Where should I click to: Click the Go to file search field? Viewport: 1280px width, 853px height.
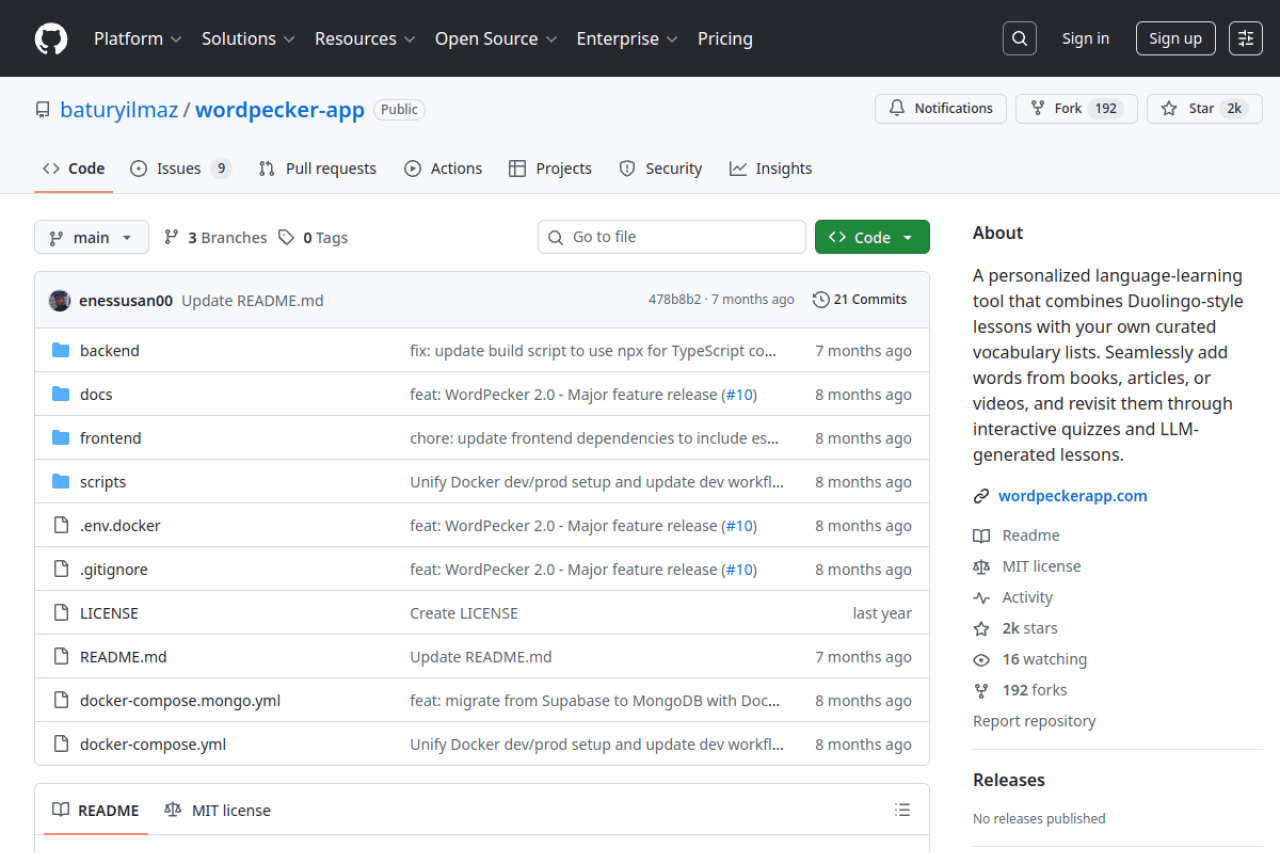tap(672, 238)
